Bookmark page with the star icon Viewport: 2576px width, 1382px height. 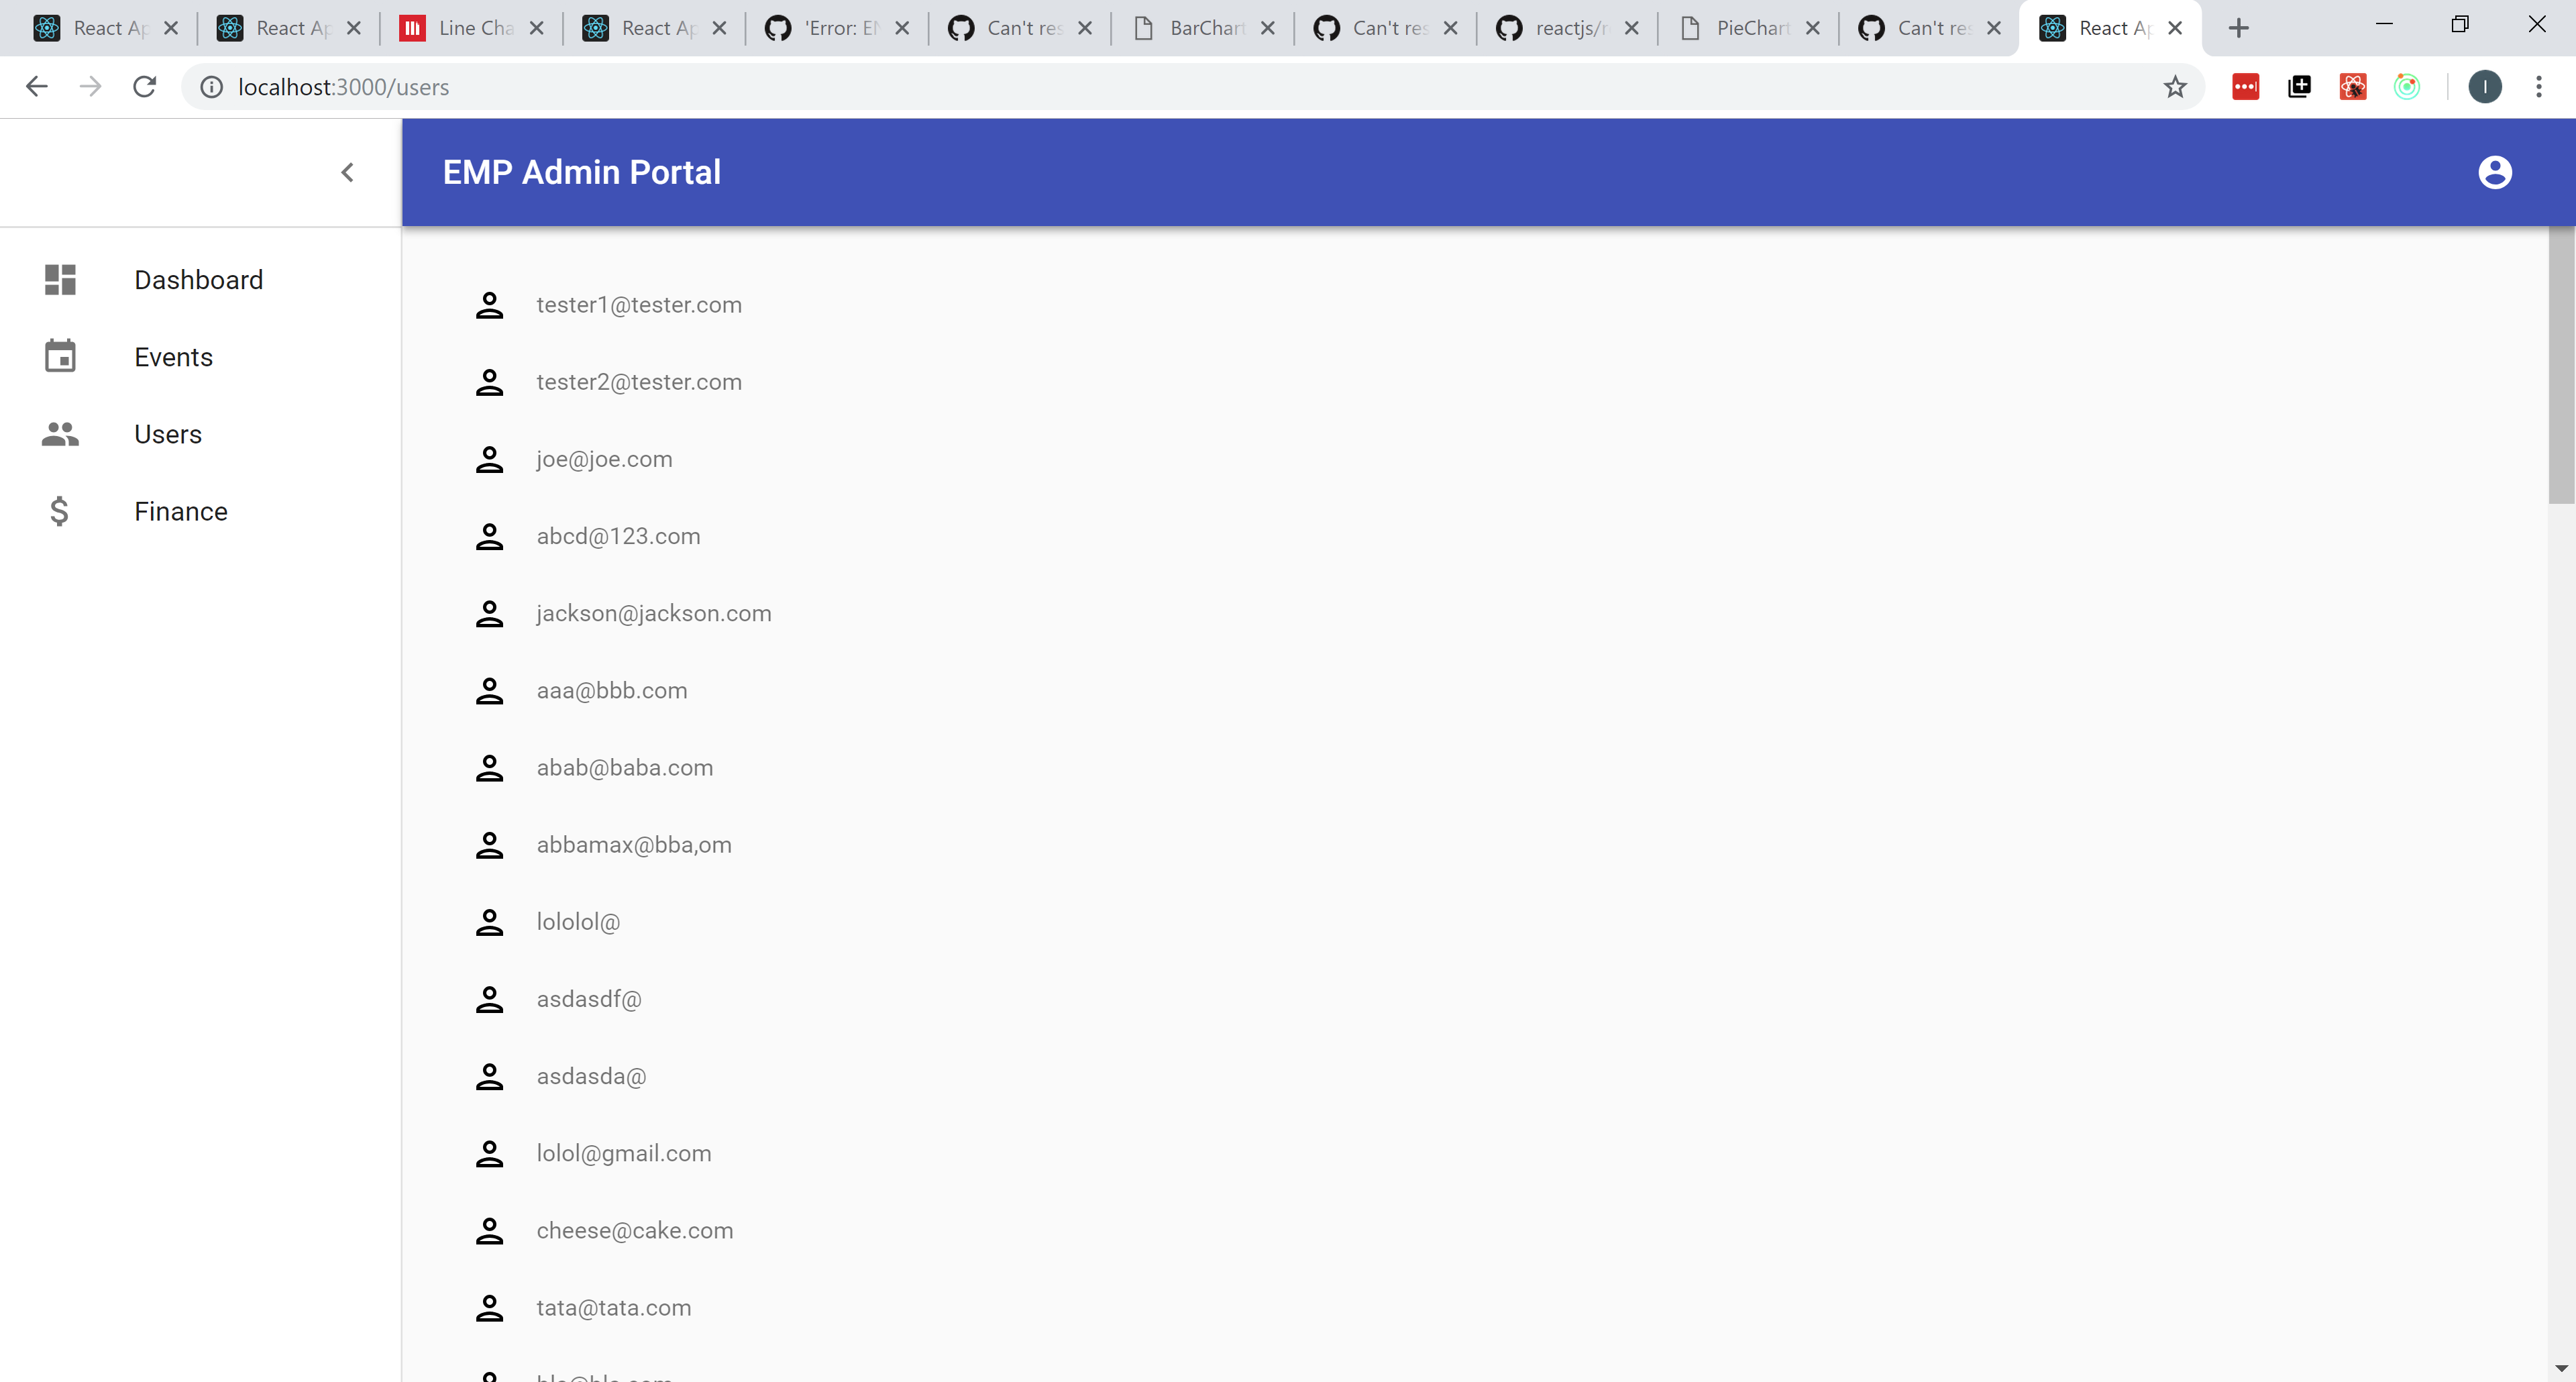pyautogui.click(x=2174, y=87)
